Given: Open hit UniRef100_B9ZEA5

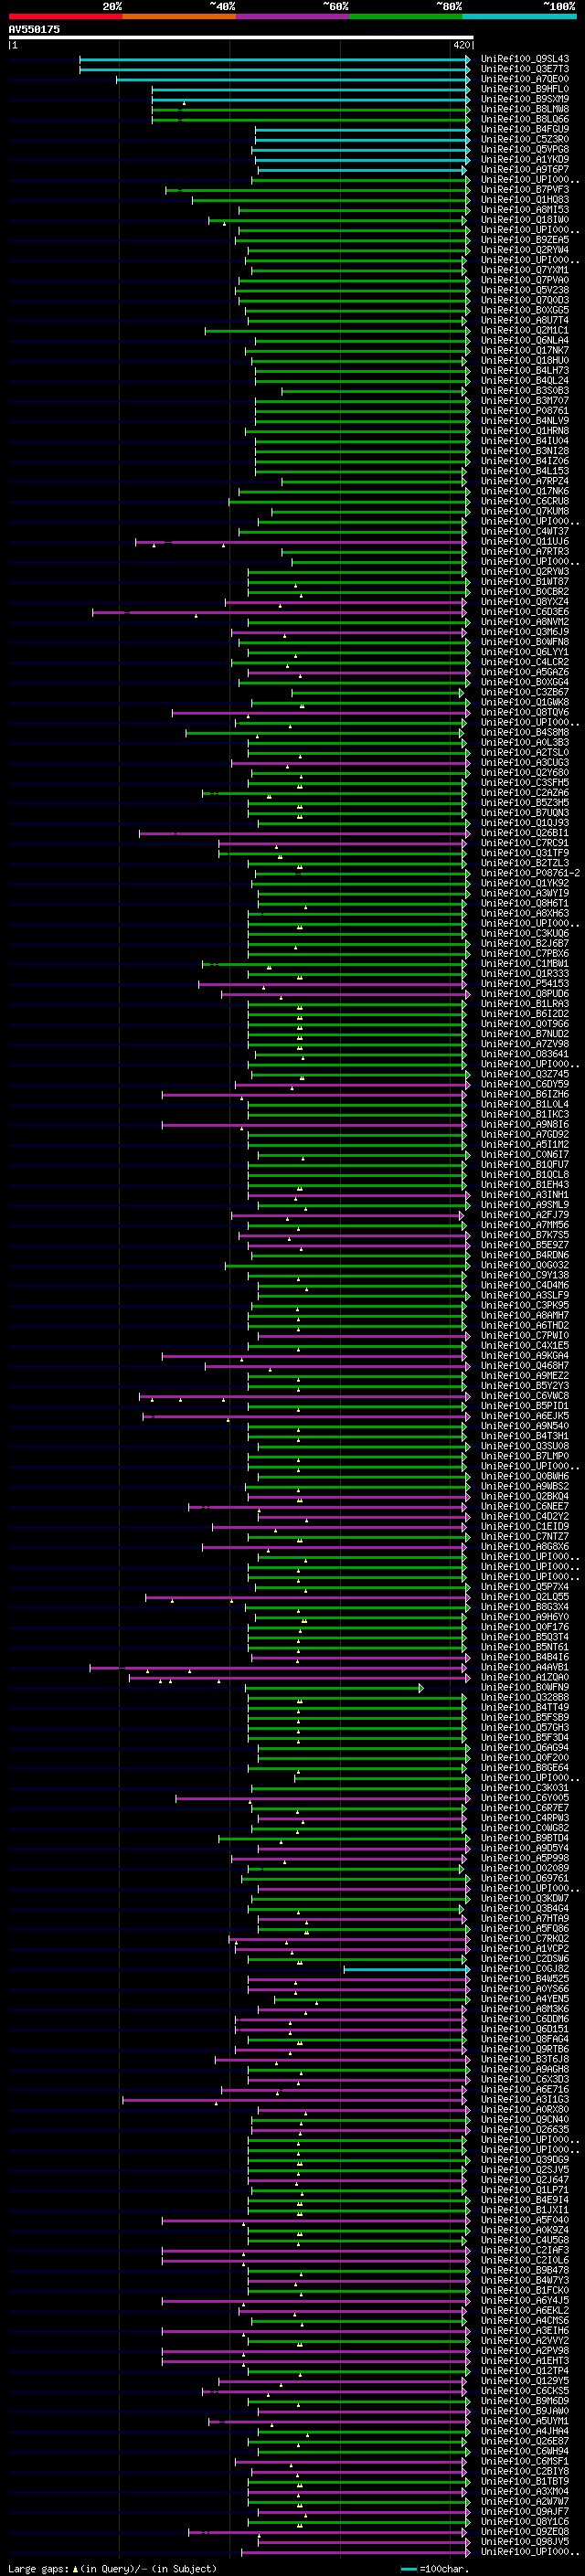Looking at the screenshot, I should point(525,240).
